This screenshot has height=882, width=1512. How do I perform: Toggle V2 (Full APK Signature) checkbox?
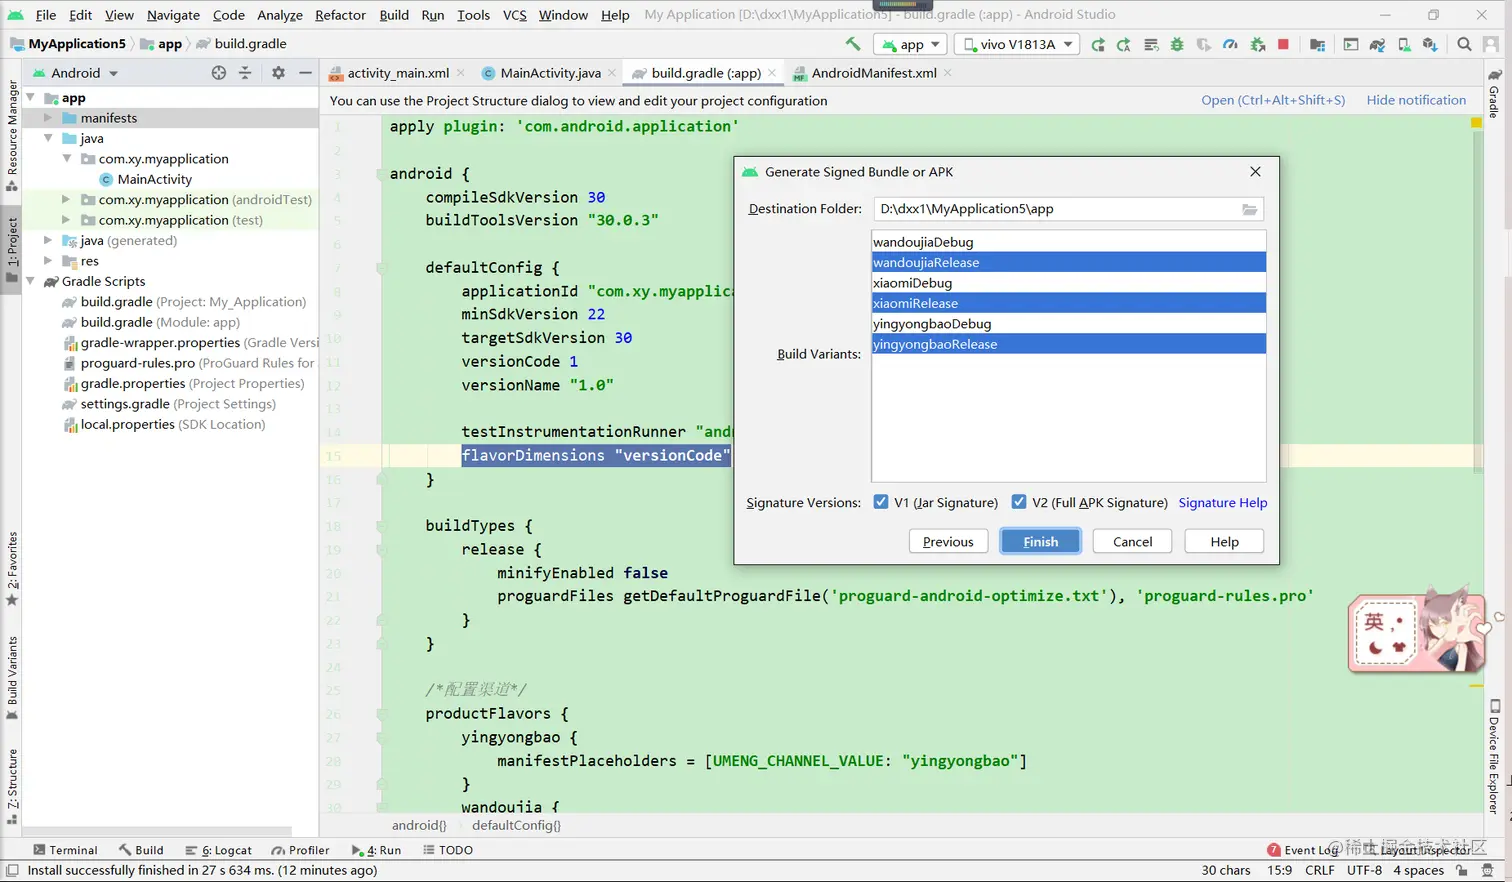pos(1018,502)
